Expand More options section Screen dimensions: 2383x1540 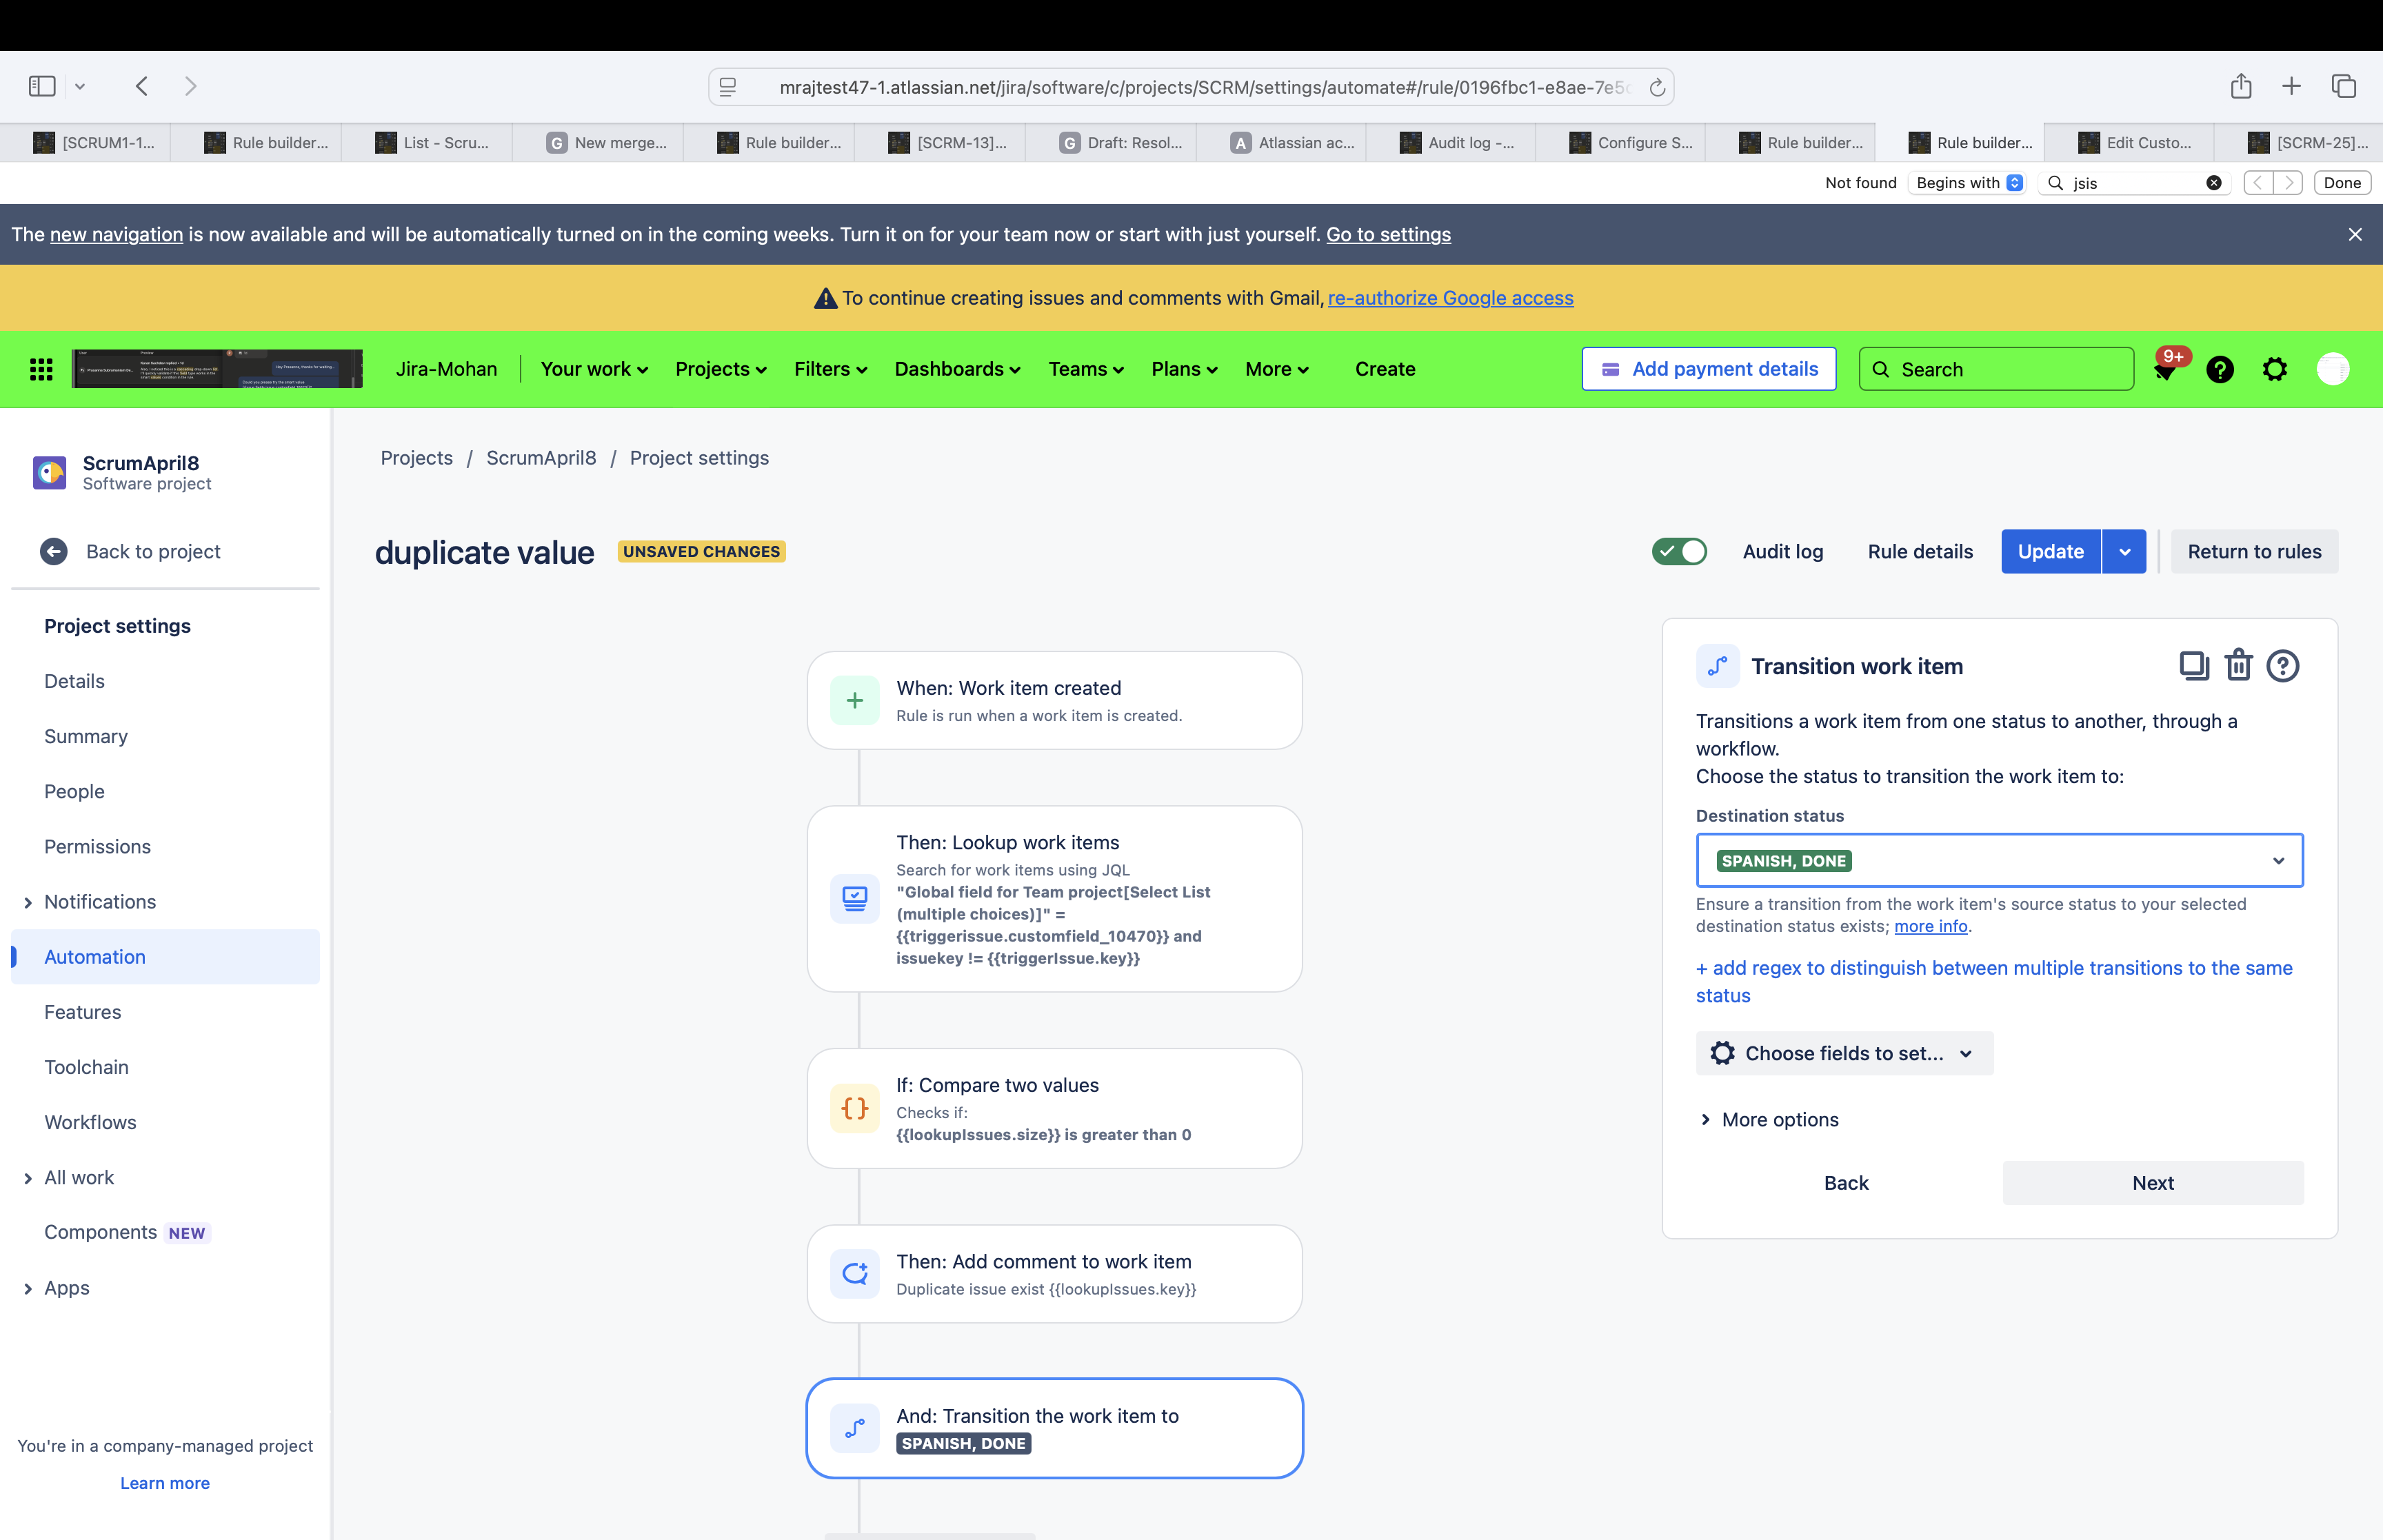tap(1769, 1119)
